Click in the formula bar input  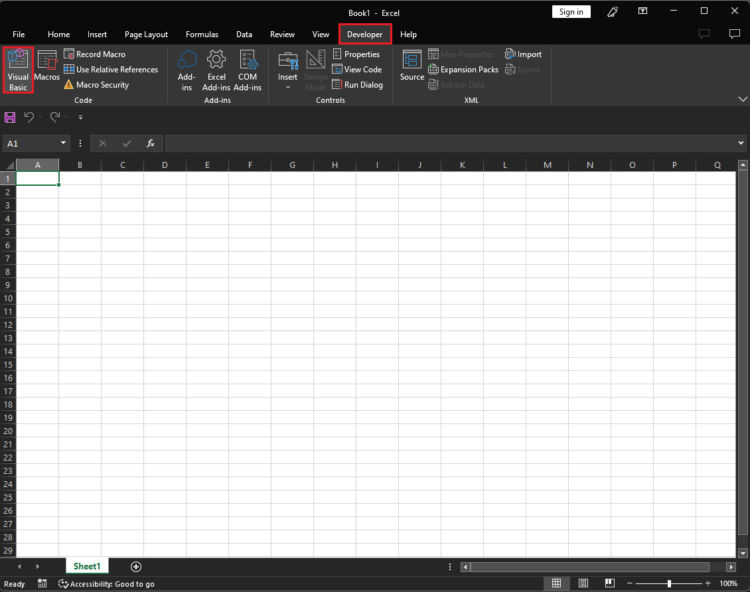tap(450, 143)
